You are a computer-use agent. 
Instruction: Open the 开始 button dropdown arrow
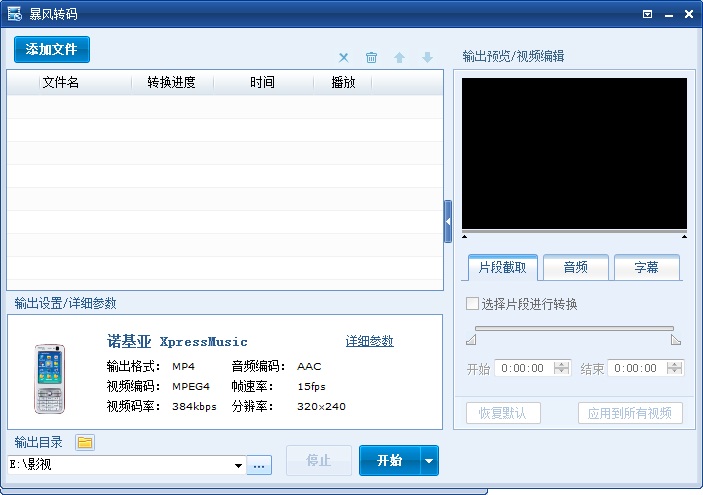coord(429,461)
